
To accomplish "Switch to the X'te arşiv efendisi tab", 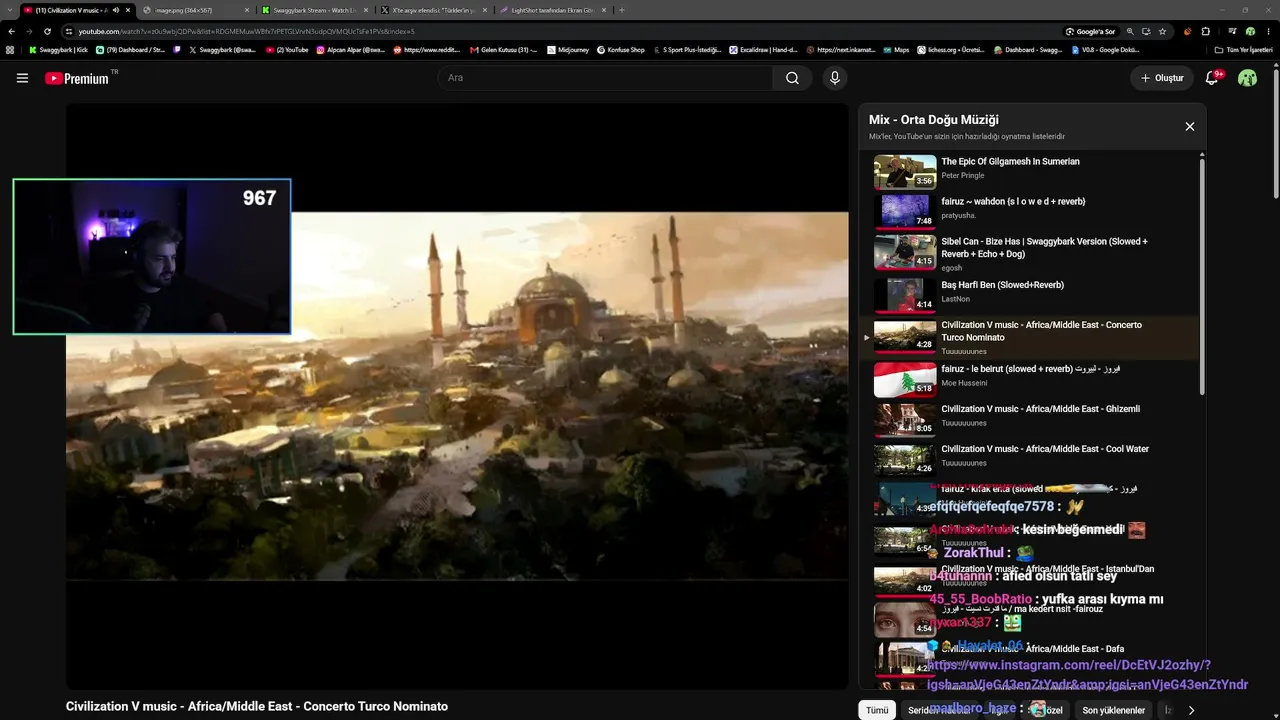I will [x=434, y=10].
